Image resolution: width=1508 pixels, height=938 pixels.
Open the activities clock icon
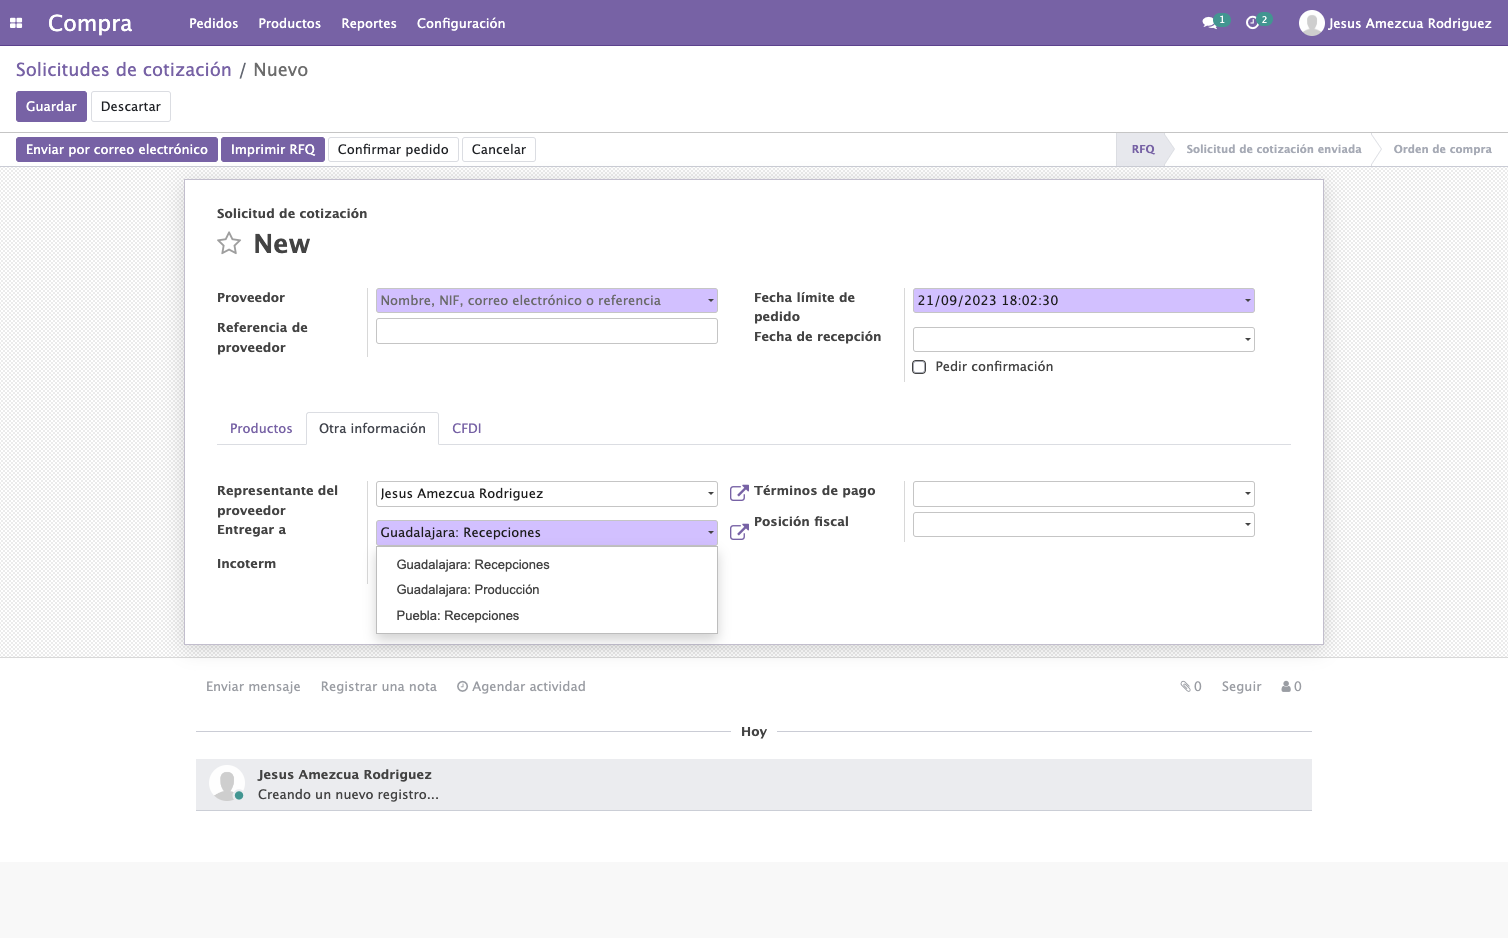pos(1252,23)
